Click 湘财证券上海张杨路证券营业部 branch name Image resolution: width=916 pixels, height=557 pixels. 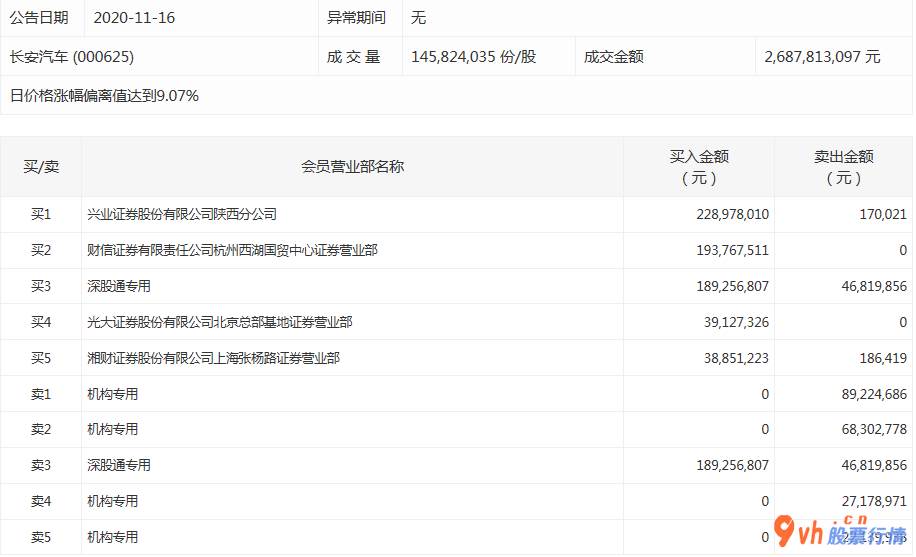point(213,358)
